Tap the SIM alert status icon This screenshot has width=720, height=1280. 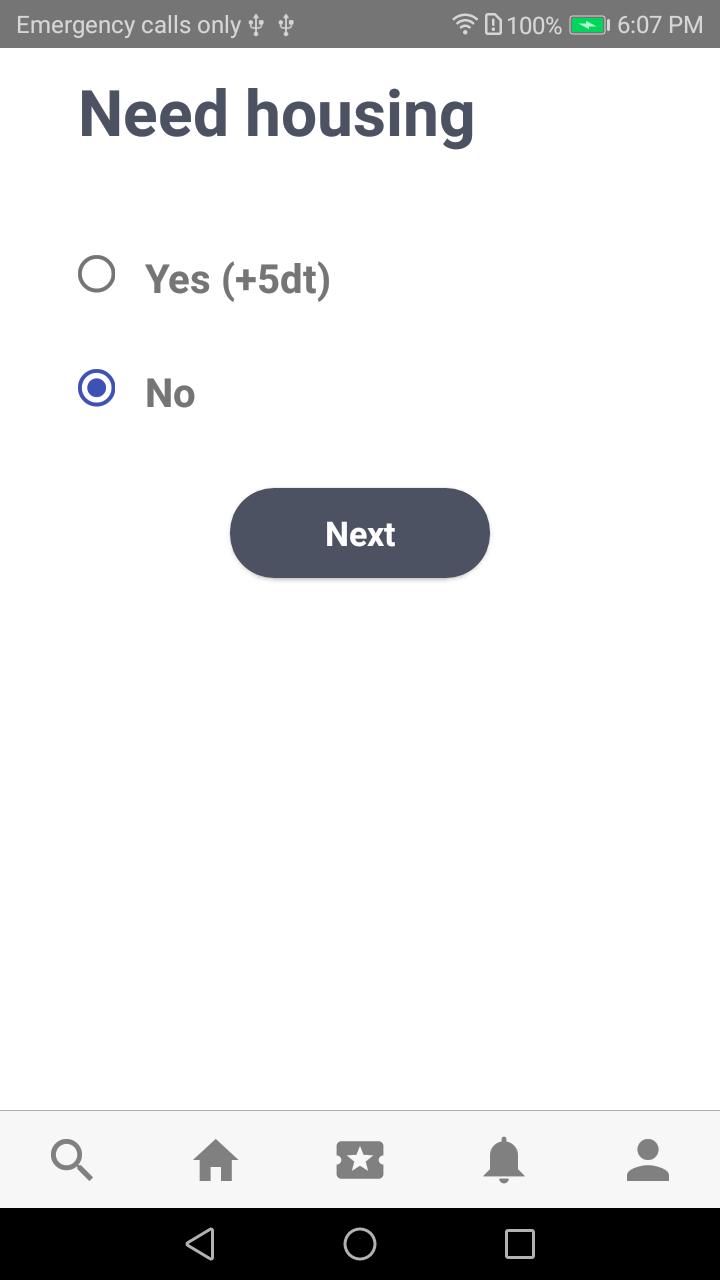(493, 24)
